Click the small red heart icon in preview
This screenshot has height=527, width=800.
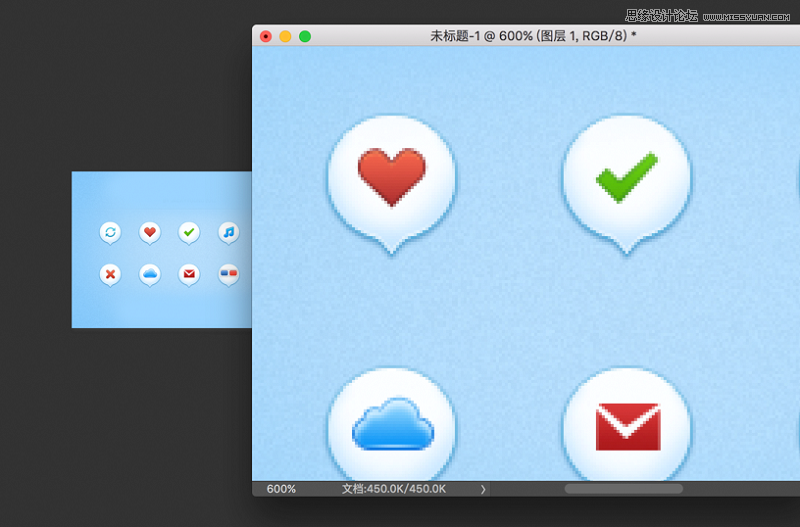(150, 232)
